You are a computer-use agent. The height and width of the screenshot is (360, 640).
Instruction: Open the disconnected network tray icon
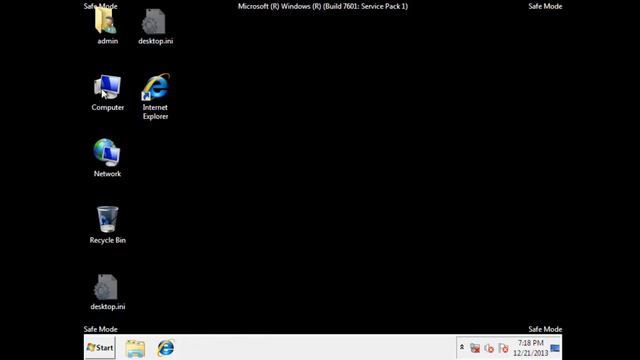tap(475, 348)
